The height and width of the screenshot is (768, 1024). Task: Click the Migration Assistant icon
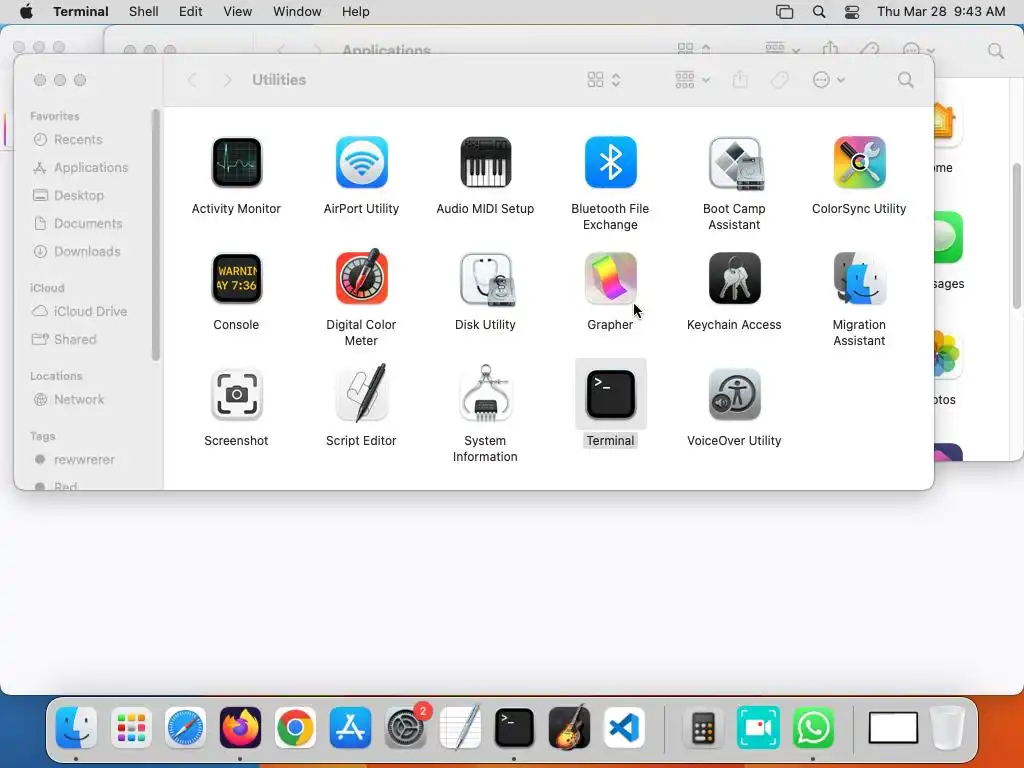point(859,279)
